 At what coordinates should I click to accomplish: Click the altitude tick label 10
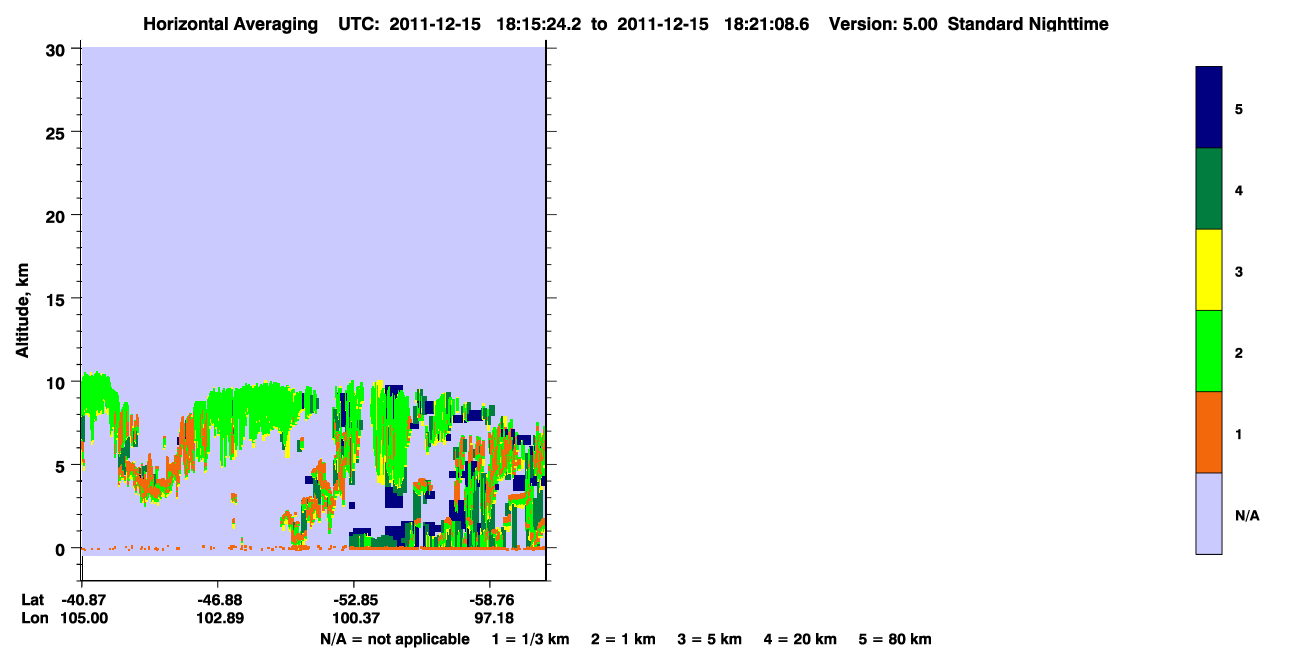tap(57, 382)
